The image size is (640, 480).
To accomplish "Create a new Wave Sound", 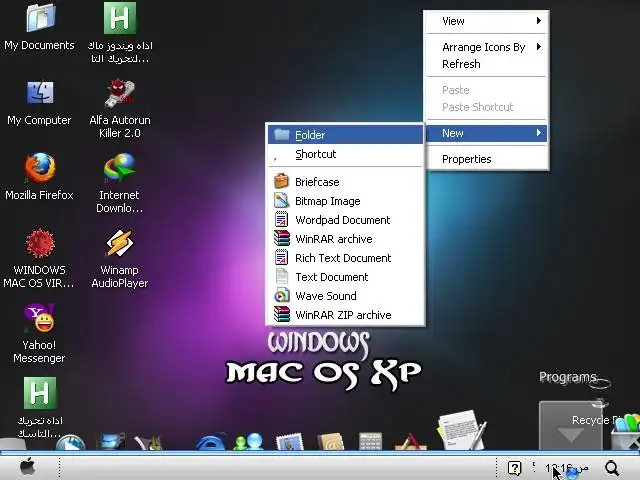I will (x=345, y=296).
